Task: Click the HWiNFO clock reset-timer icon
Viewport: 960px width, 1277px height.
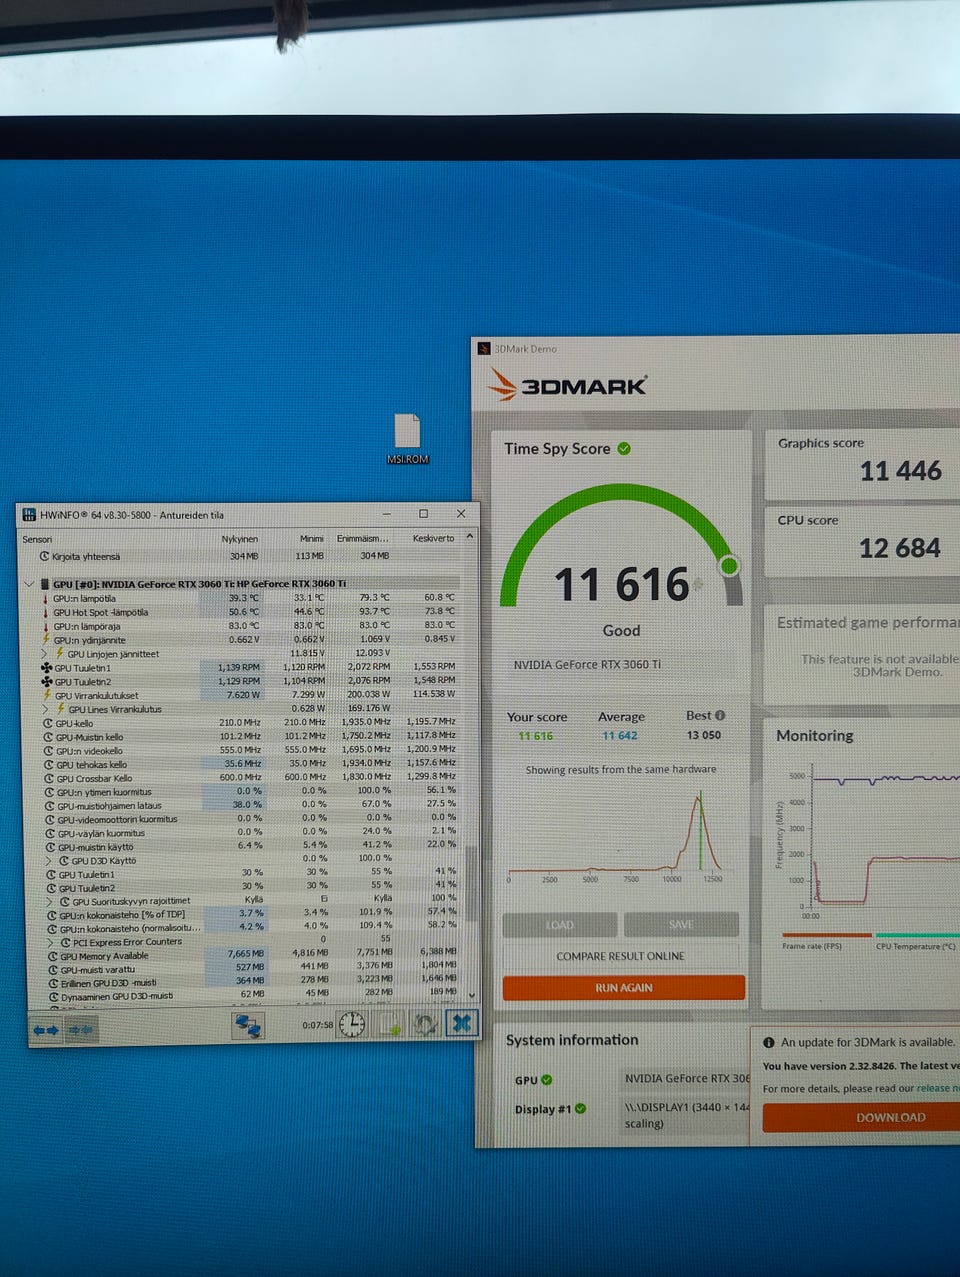Action: point(352,1024)
